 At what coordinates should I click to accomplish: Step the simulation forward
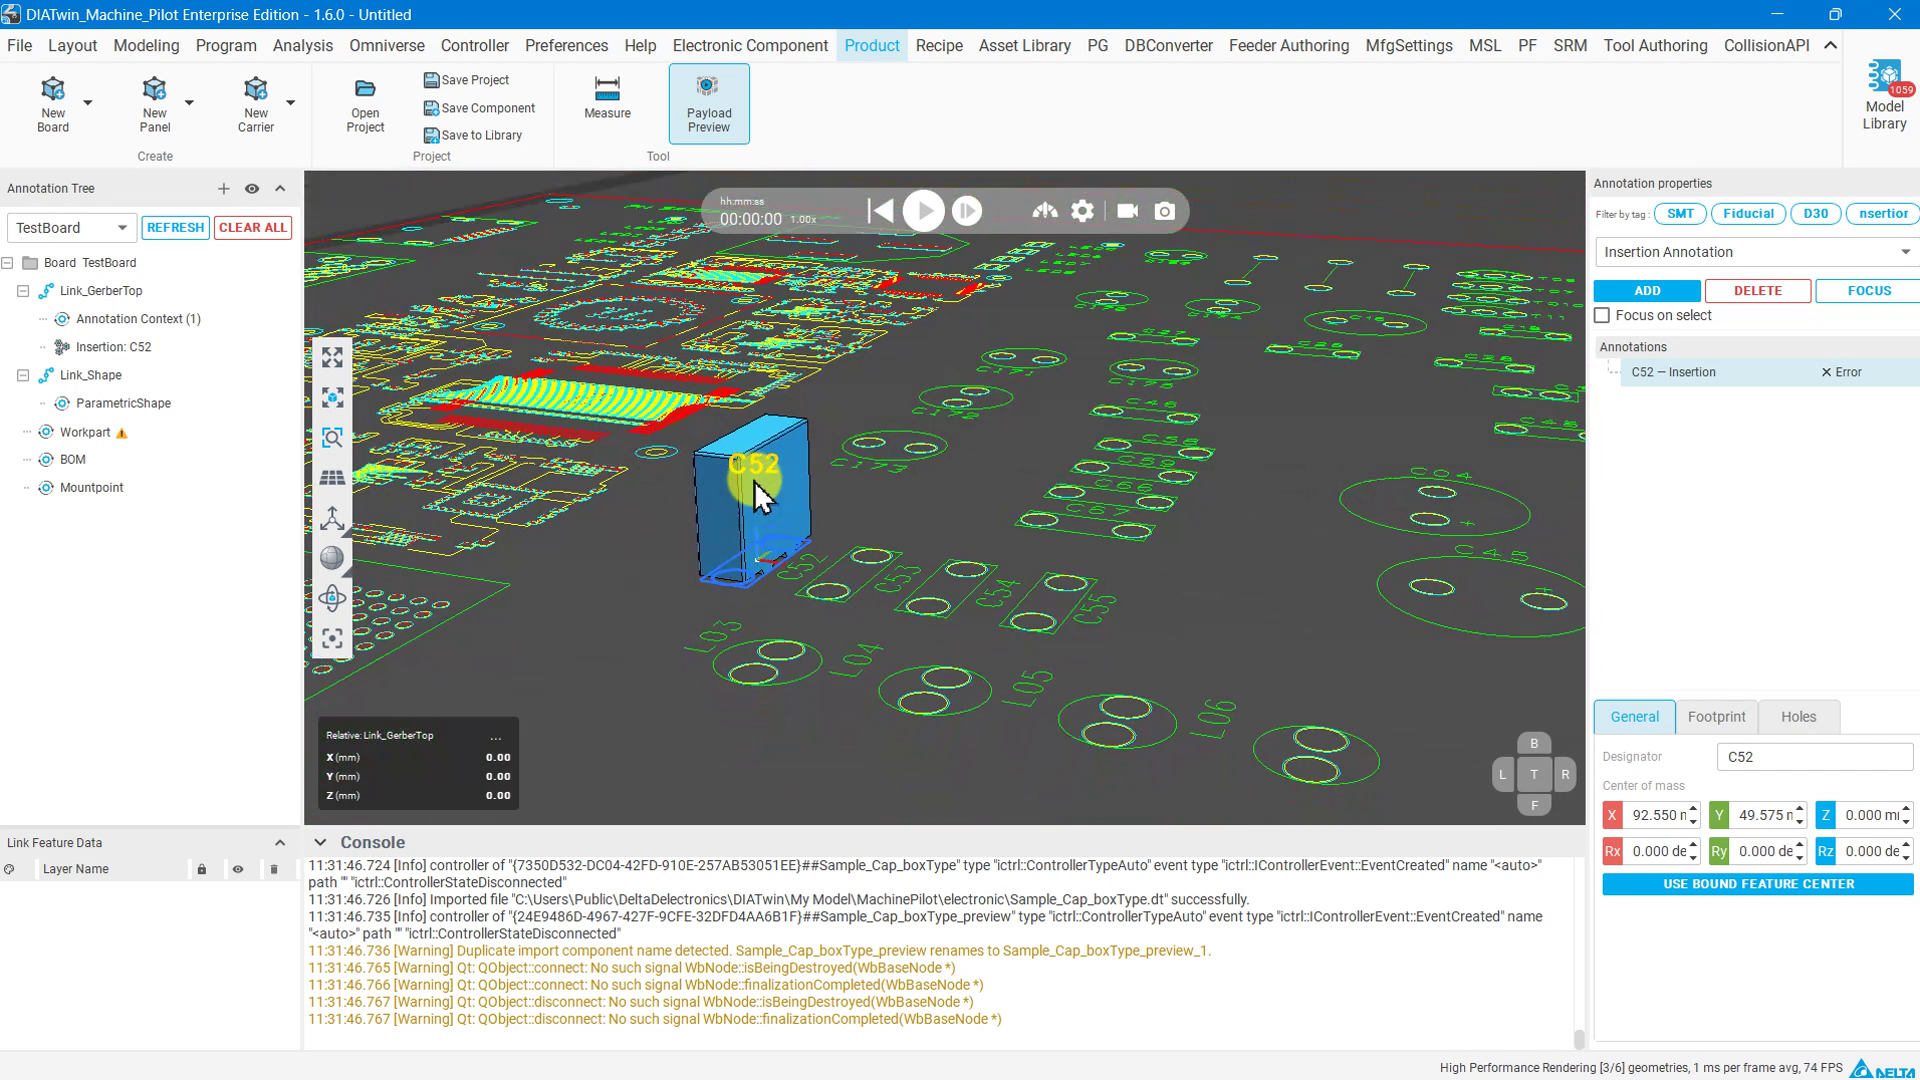(967, 211)
